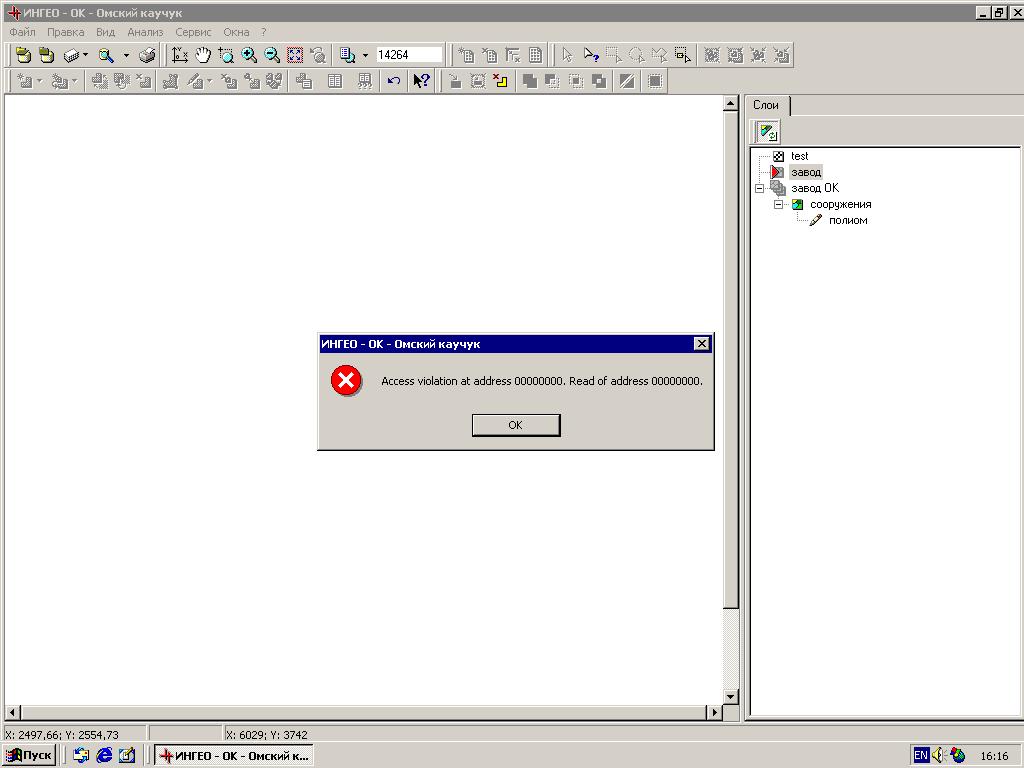The image size is (1024, 768).
Task: Click the Internet Explorer quick launch icon
Action: click(104, 756)
